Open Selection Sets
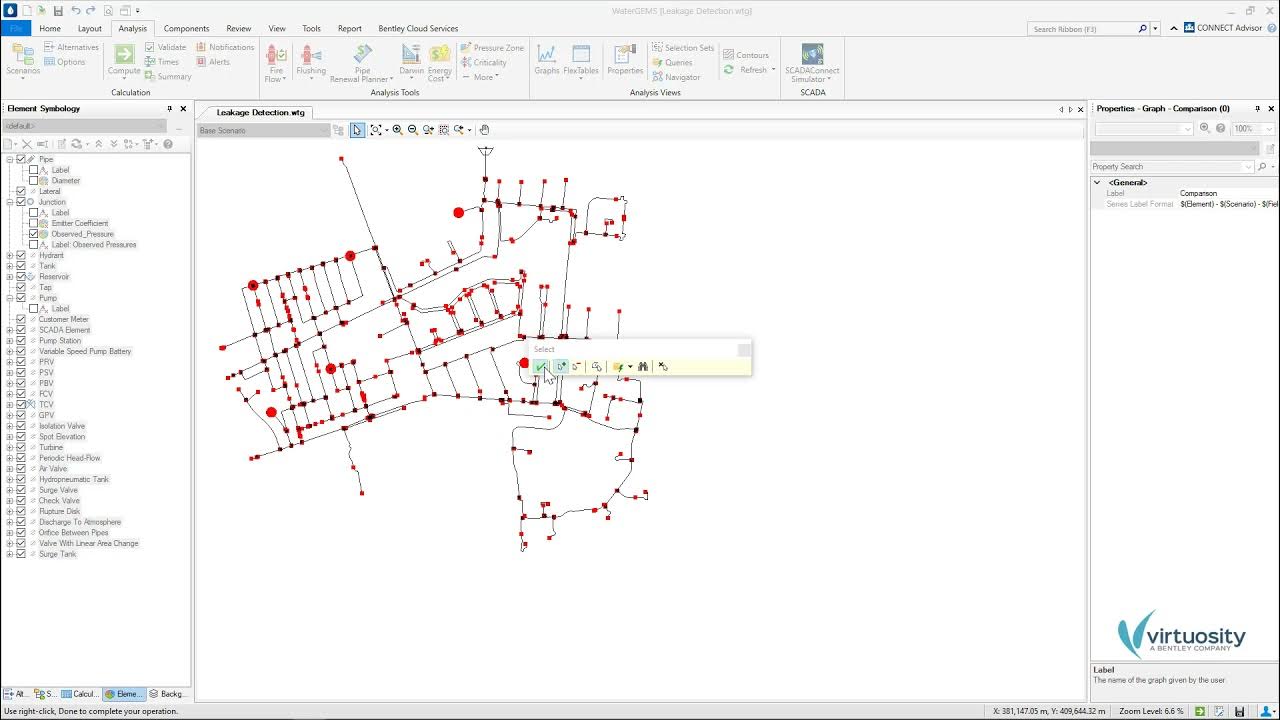Screen dimensions: 1280x720 [x=683, y=47]
